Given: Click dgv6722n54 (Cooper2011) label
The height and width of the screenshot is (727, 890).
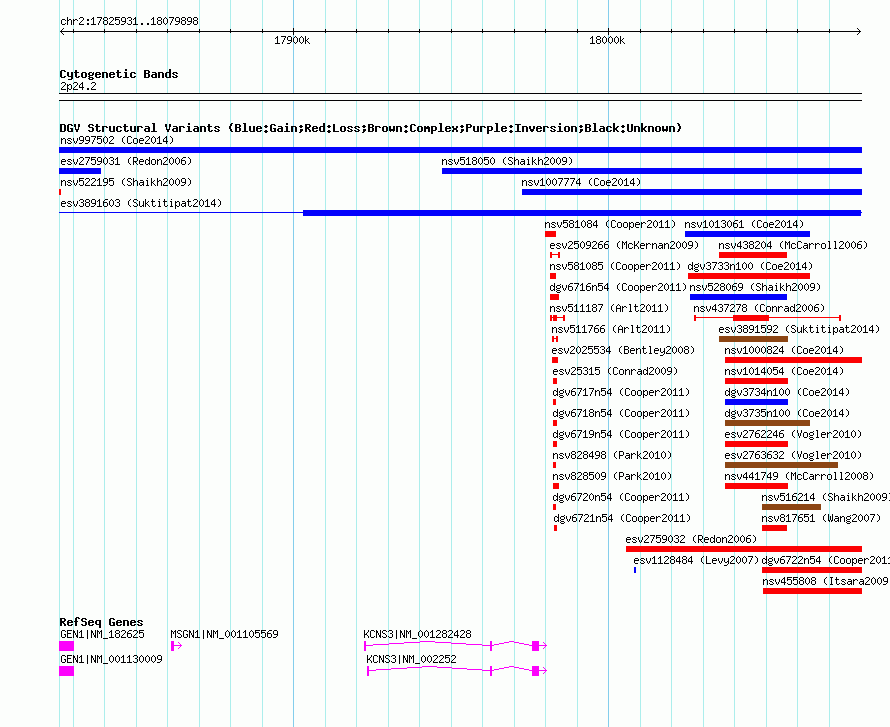Looking at the screenshot, I should point(825,560).
